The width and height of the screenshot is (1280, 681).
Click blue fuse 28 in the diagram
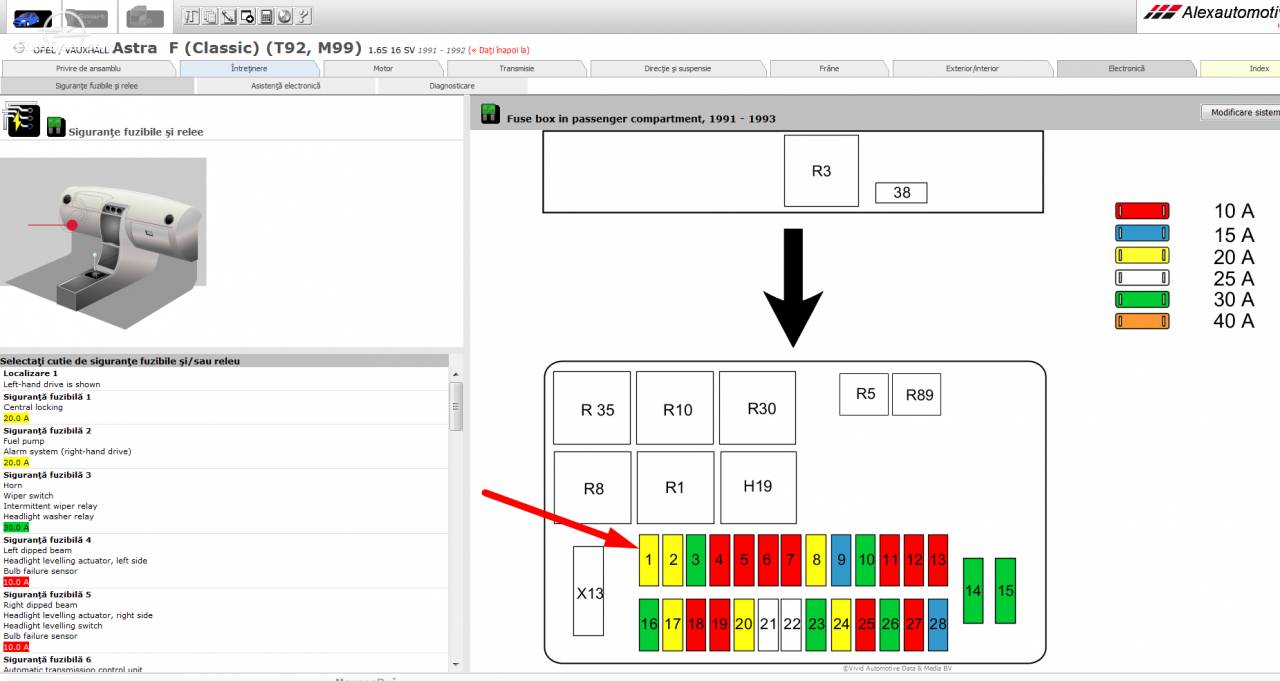click(x=938, y=624)
